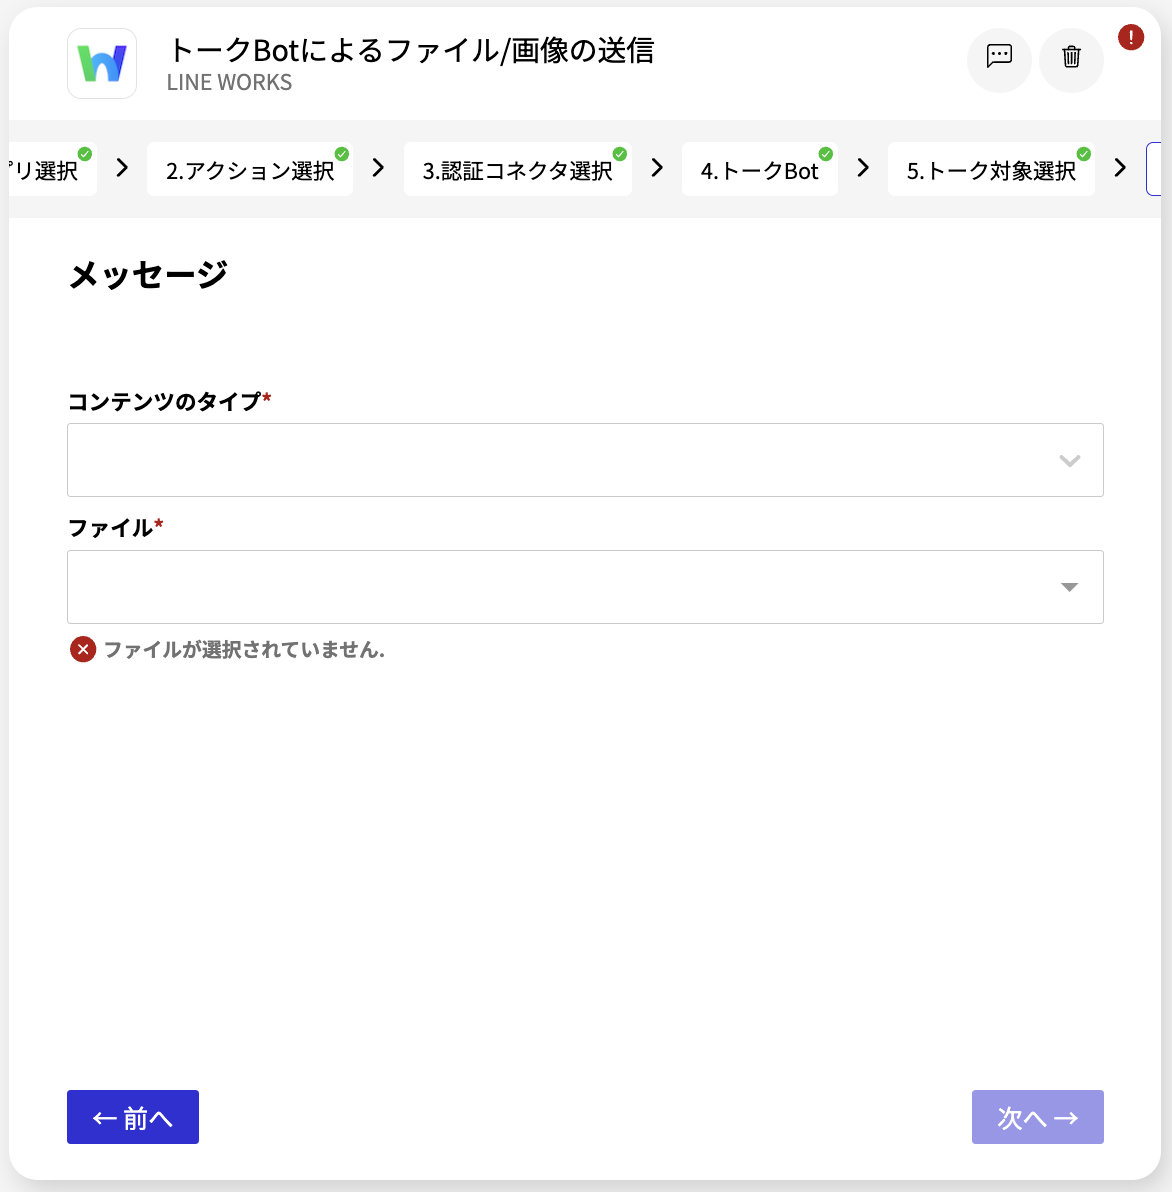Screen dimensions: 1172x1192
Task: Go to the アプリ選択 step
Action: click(52, 170)
